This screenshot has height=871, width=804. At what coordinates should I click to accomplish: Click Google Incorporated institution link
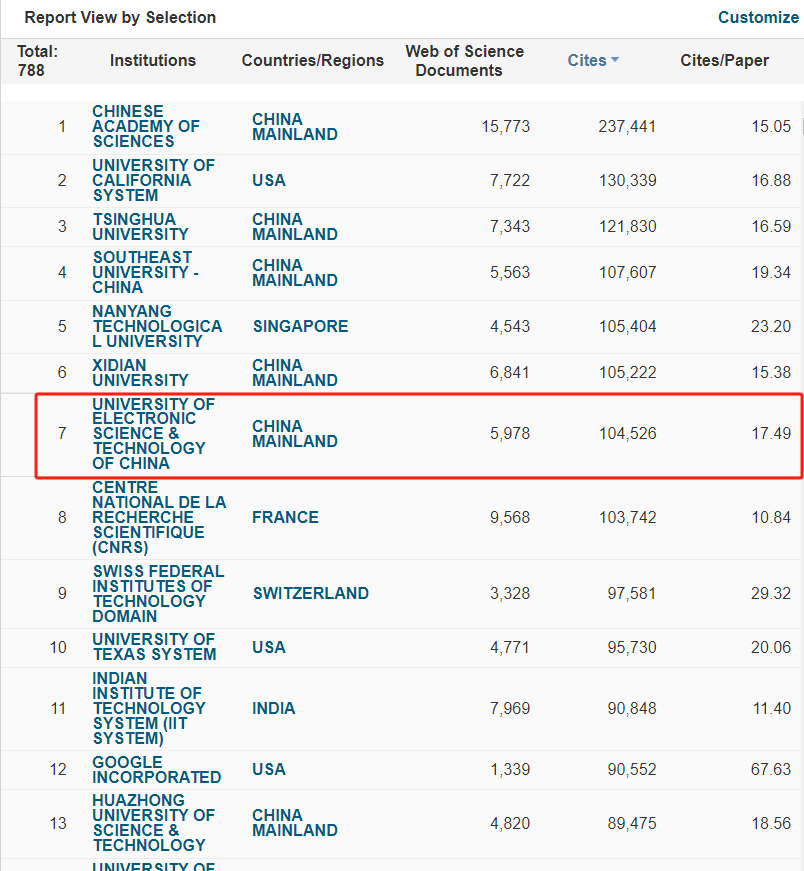point(157,769)
